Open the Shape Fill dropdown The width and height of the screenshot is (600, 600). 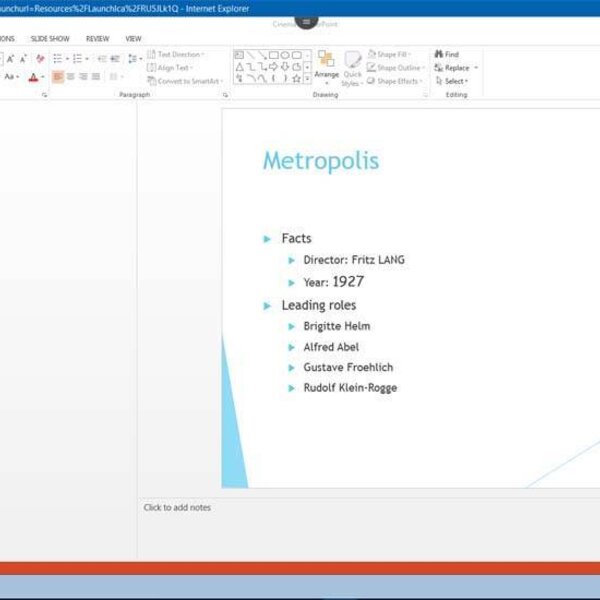(389, 54)
